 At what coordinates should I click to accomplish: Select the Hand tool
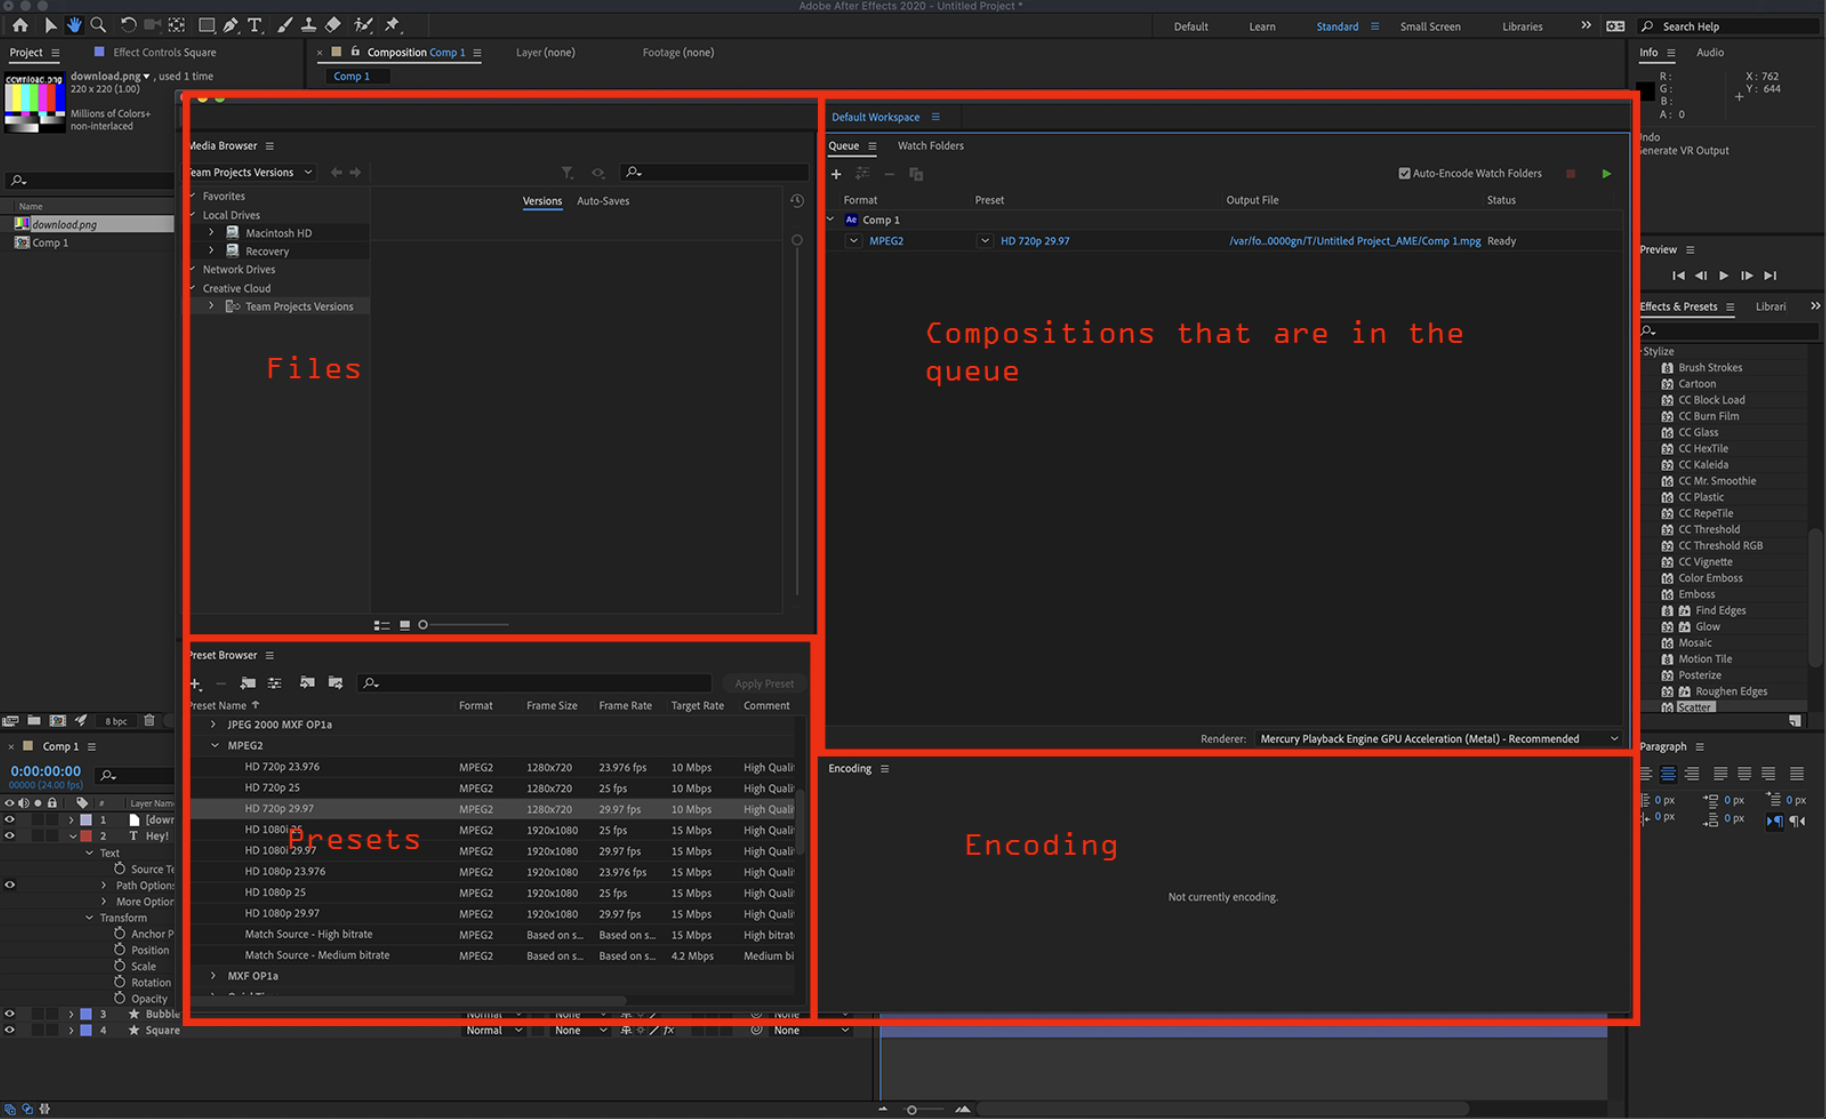[74, 25]
